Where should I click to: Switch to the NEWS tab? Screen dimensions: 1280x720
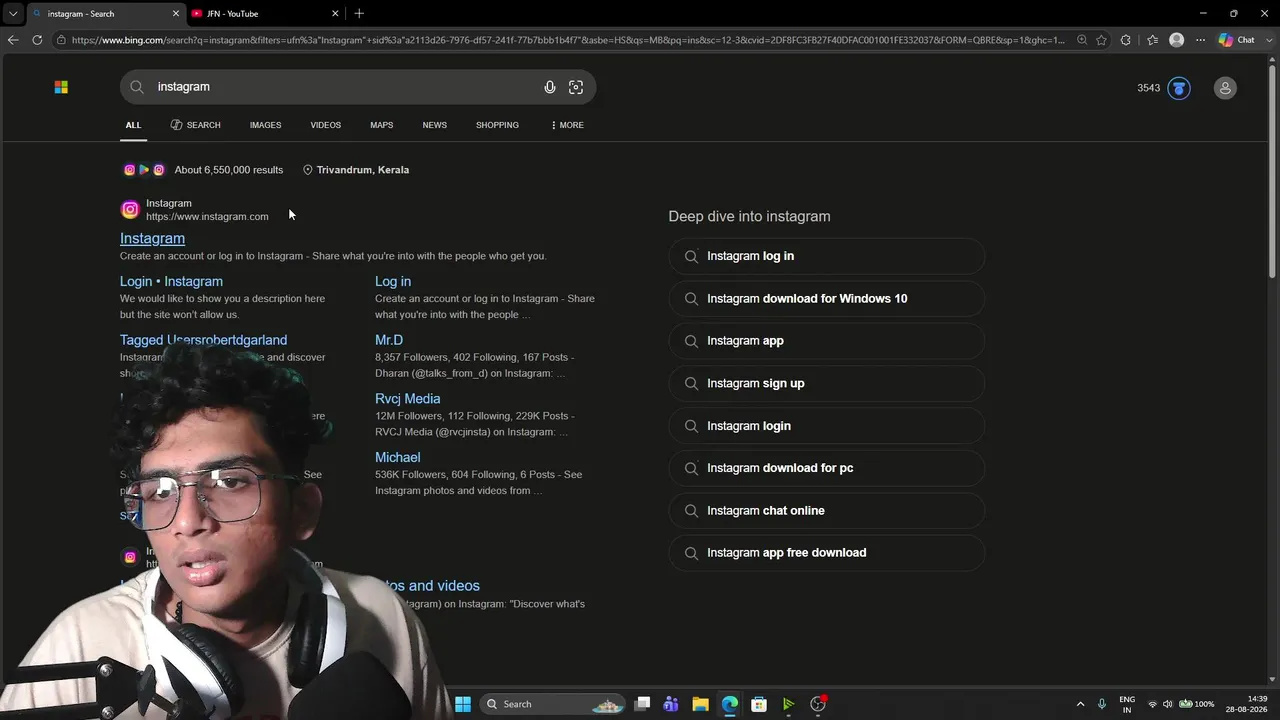[x=435, y=125]
